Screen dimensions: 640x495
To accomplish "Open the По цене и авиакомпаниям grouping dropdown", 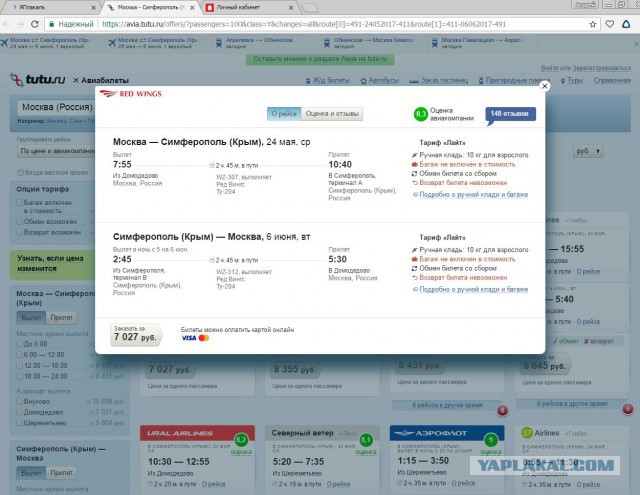I will (56, 151).
